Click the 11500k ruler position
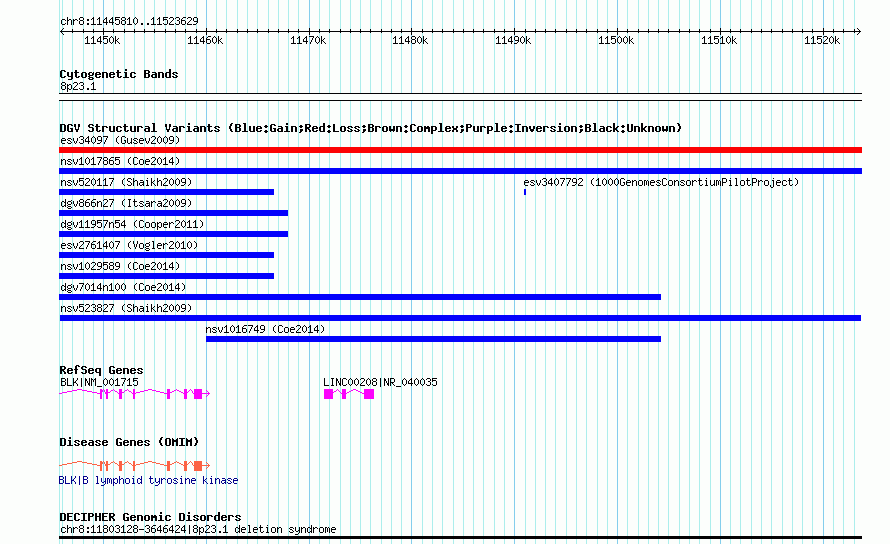The height and width of the screenshot is (544, 890). coord(616,40)
